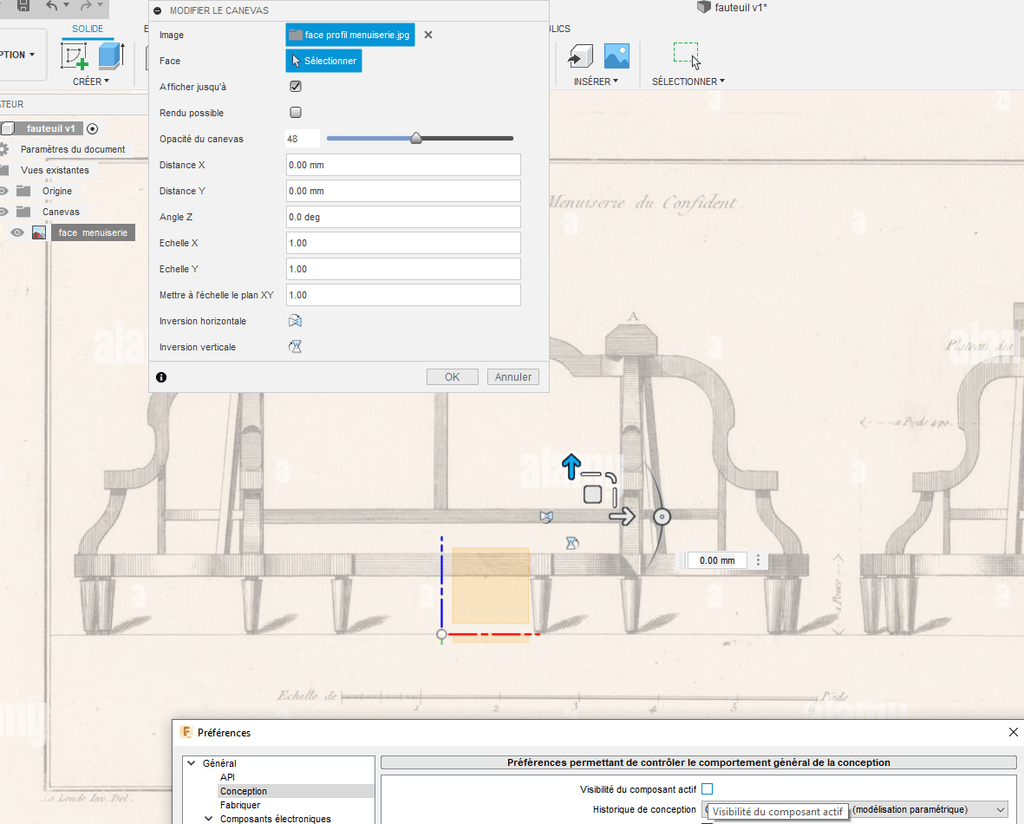Screen dimensions: 1024x824
Task: Click the Insert Canvas picture icon
Action: 616,56
